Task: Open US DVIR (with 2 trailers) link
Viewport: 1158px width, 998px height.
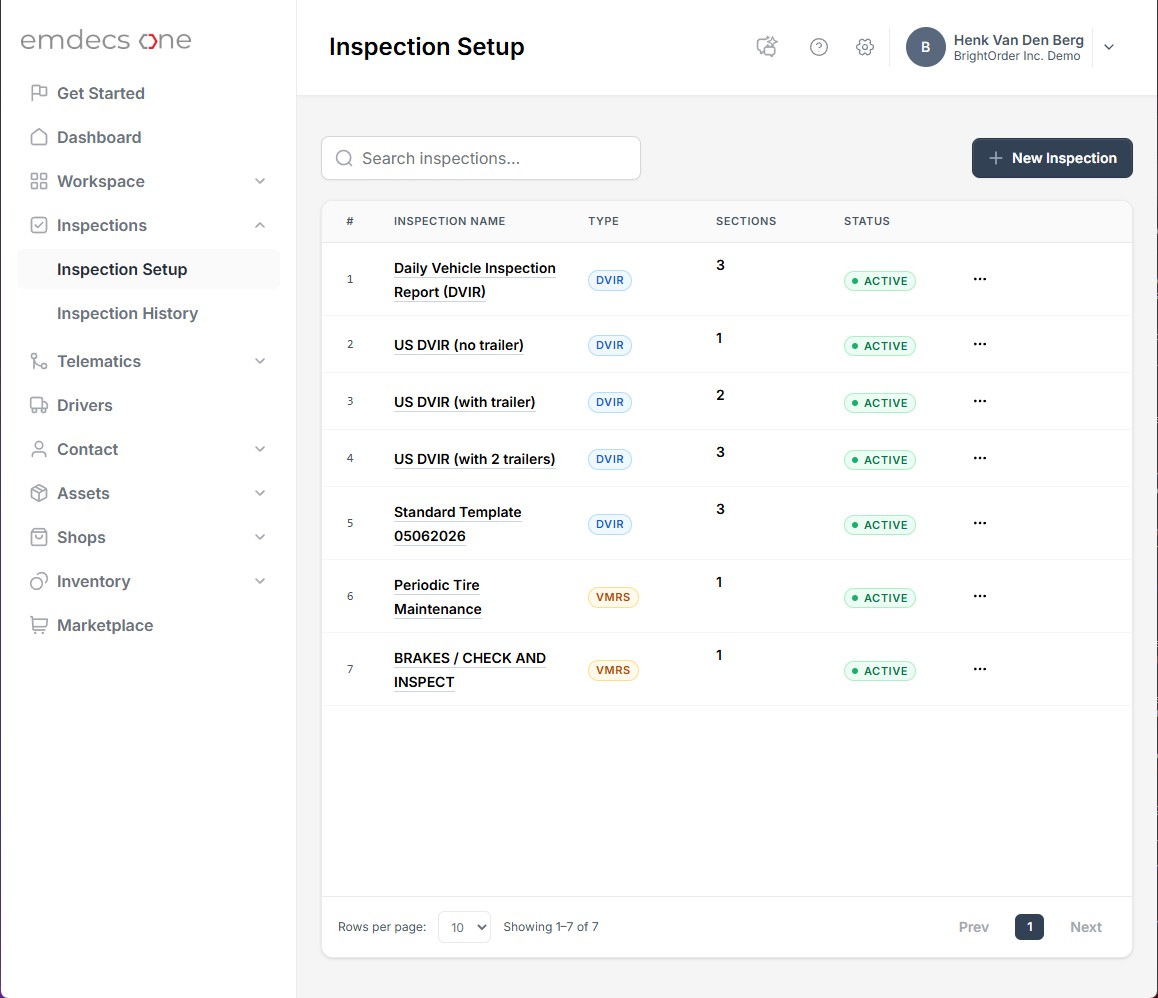Action: click(474, 459)
